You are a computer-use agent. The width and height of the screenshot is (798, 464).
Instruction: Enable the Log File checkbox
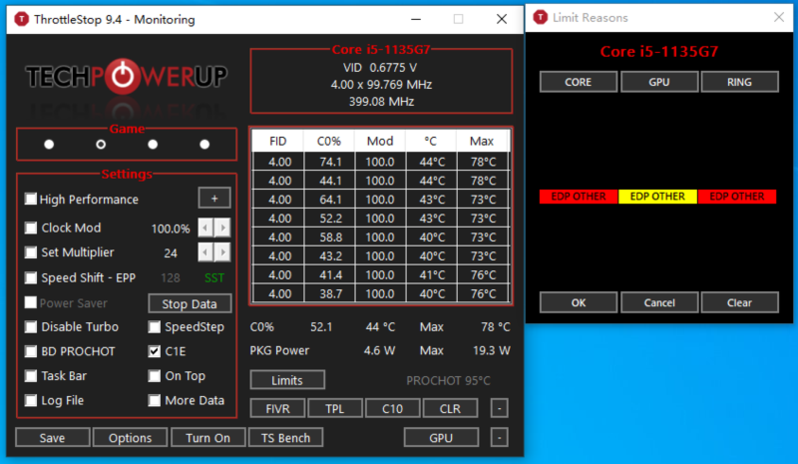pos(31,400)
